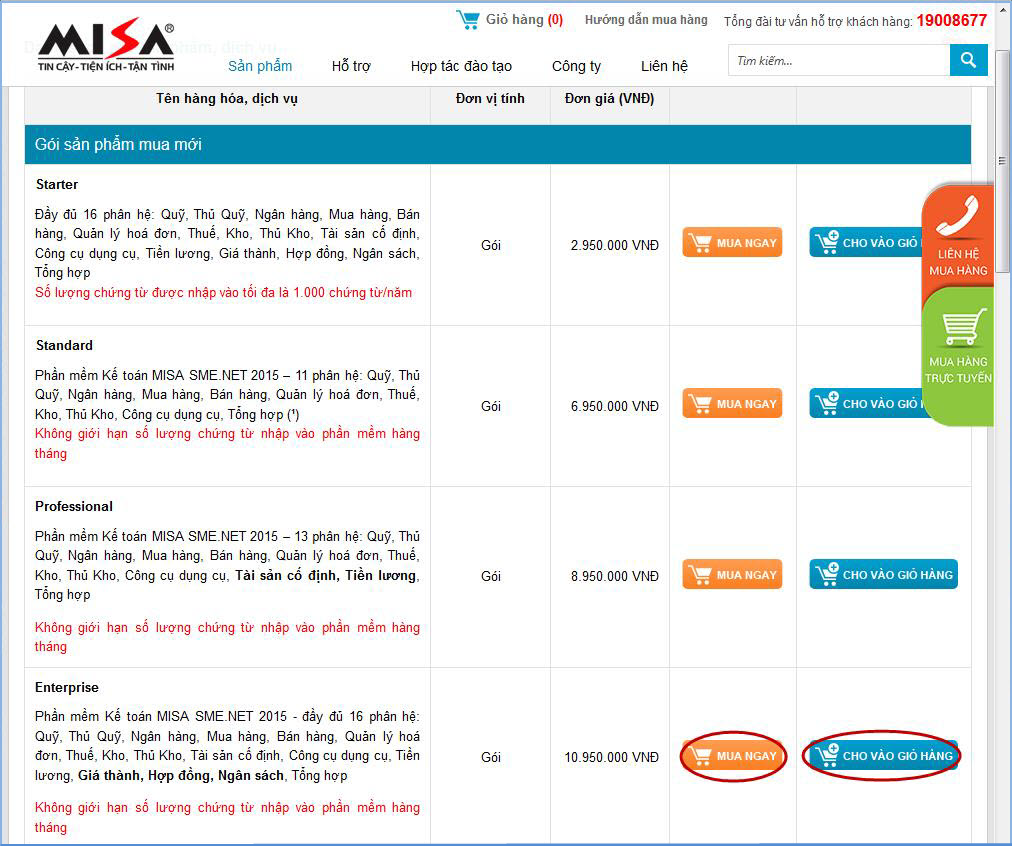Open the Hợp tác đào tạo menu
1012x846 pixels.
click(461, 66)
